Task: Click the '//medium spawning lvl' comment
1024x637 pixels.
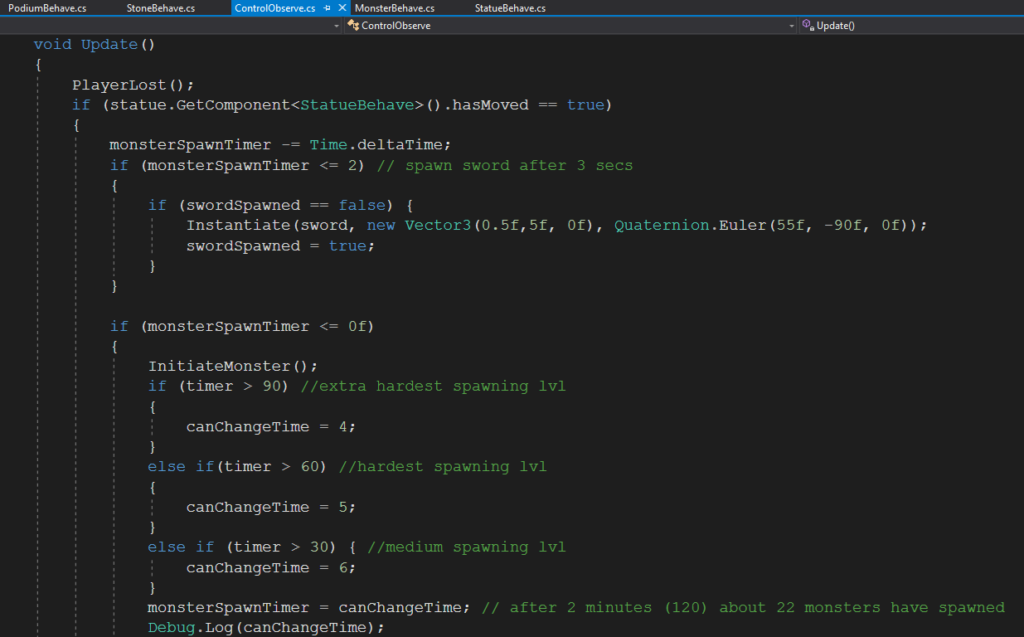Action: pyautogui.click(x=466, y=547)
